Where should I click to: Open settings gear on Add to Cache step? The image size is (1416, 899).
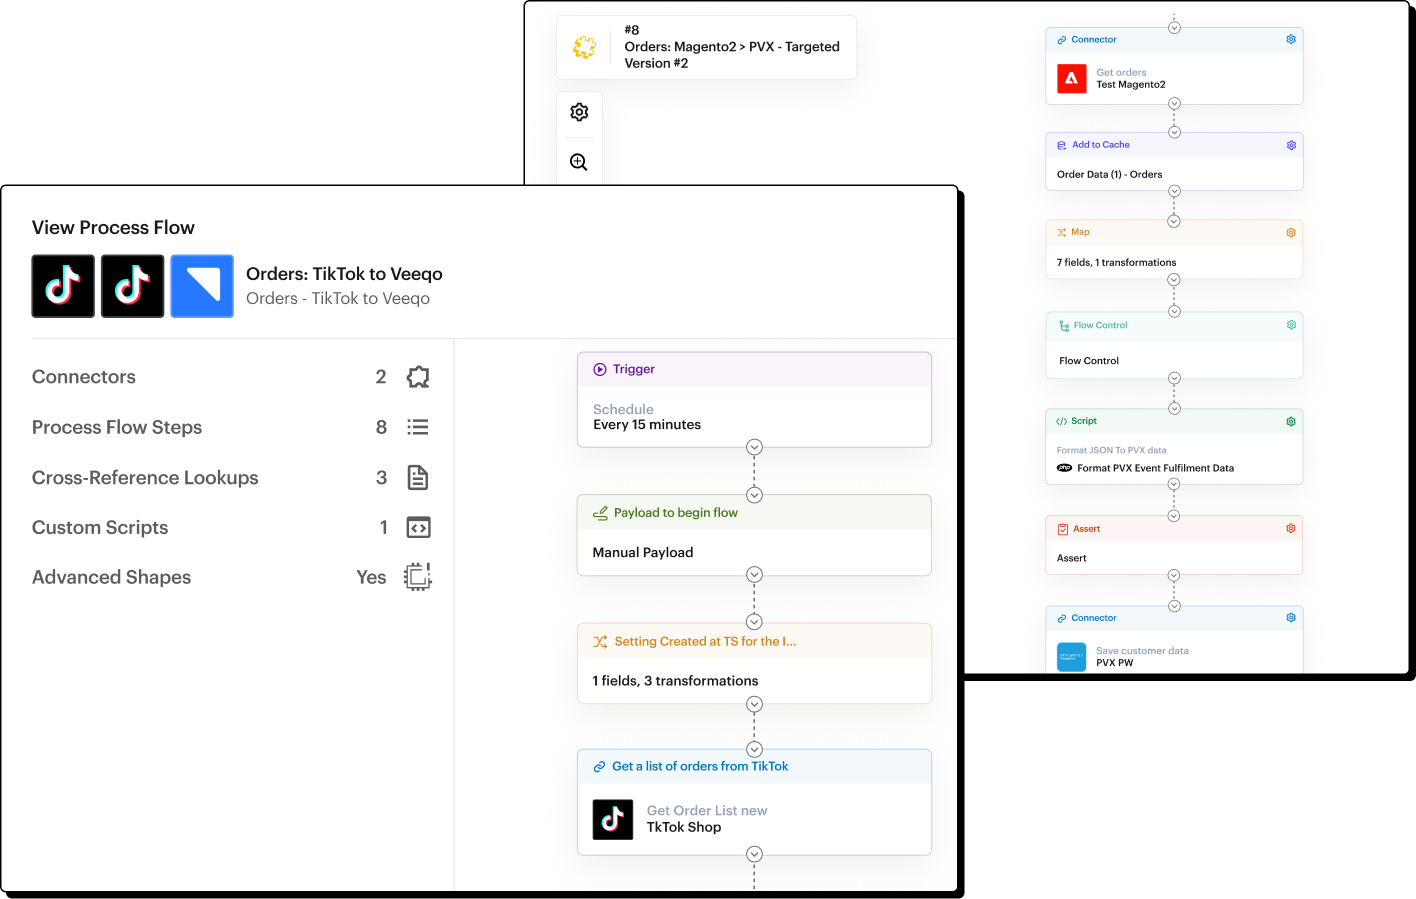(x=1291, y=145)
